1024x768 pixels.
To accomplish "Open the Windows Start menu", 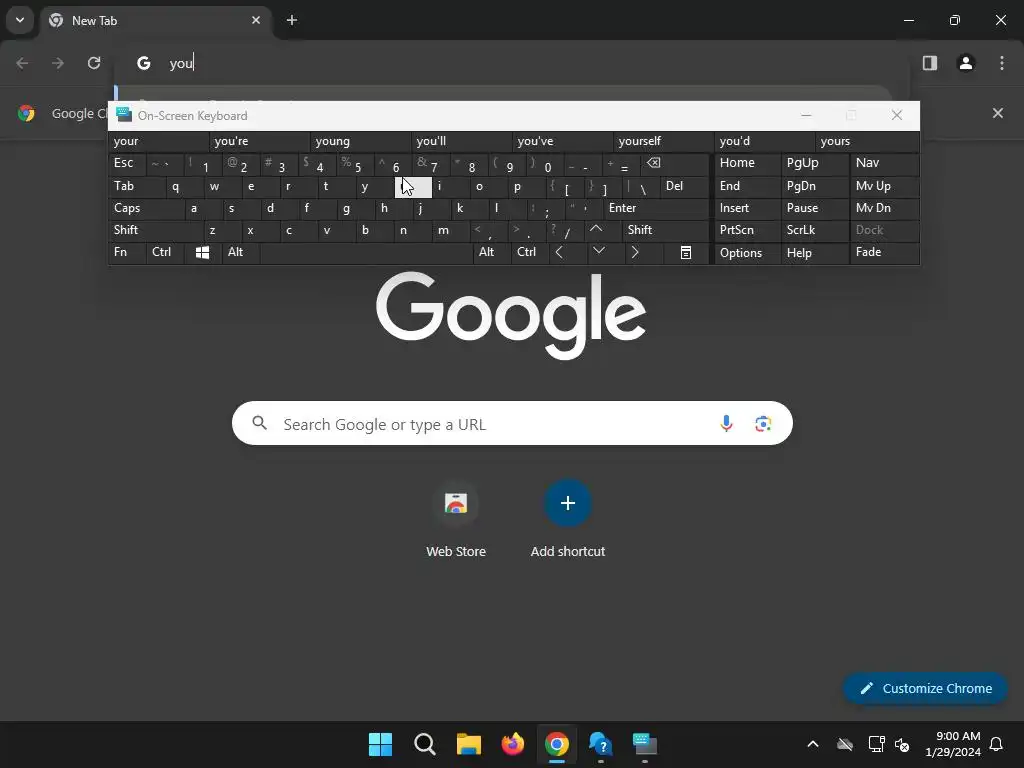I will click(x=380, y=744).
